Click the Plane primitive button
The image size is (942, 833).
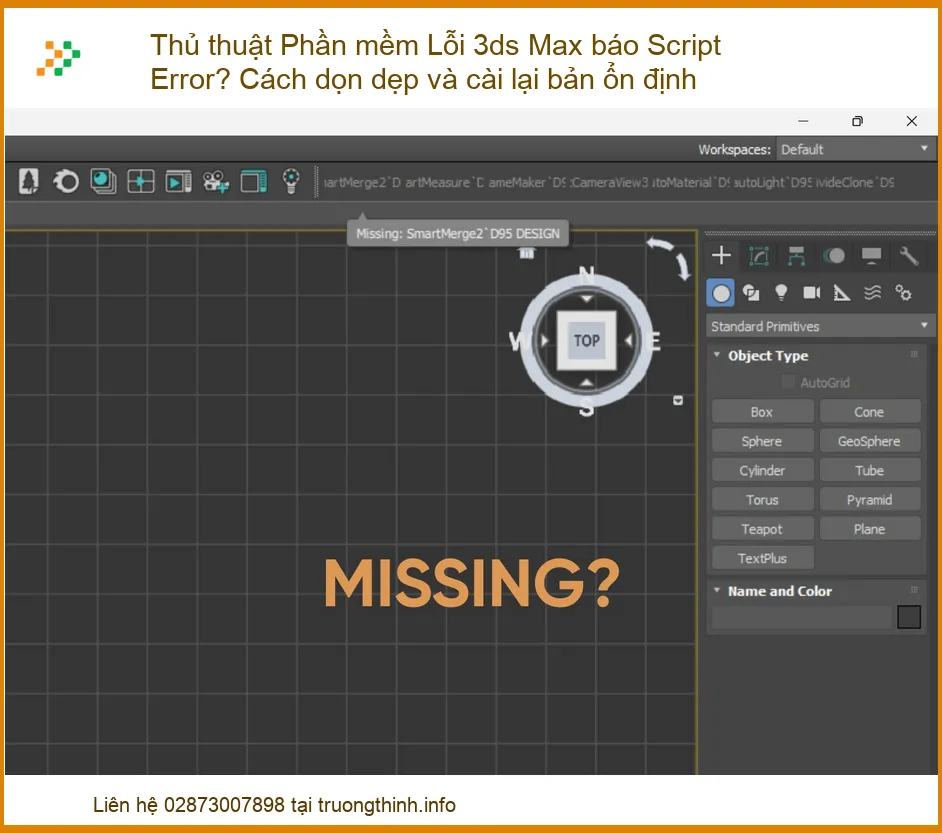point(870,529)
